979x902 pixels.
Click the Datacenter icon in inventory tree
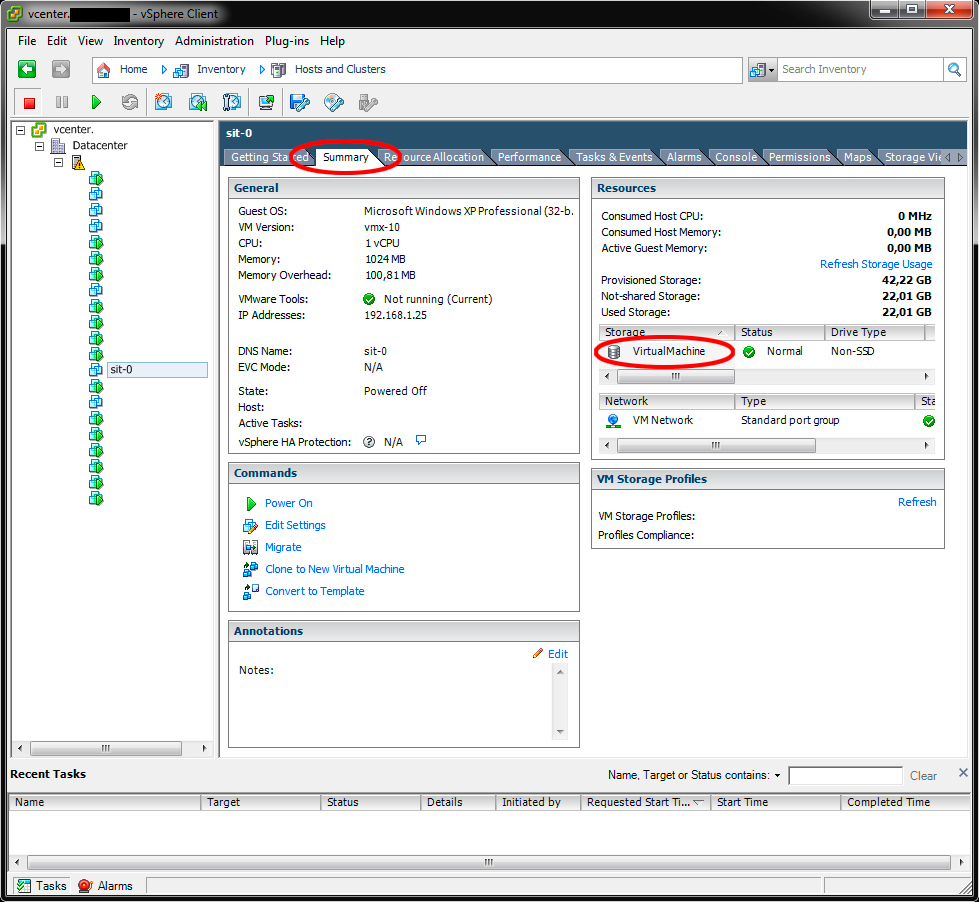tap(58, 145)
